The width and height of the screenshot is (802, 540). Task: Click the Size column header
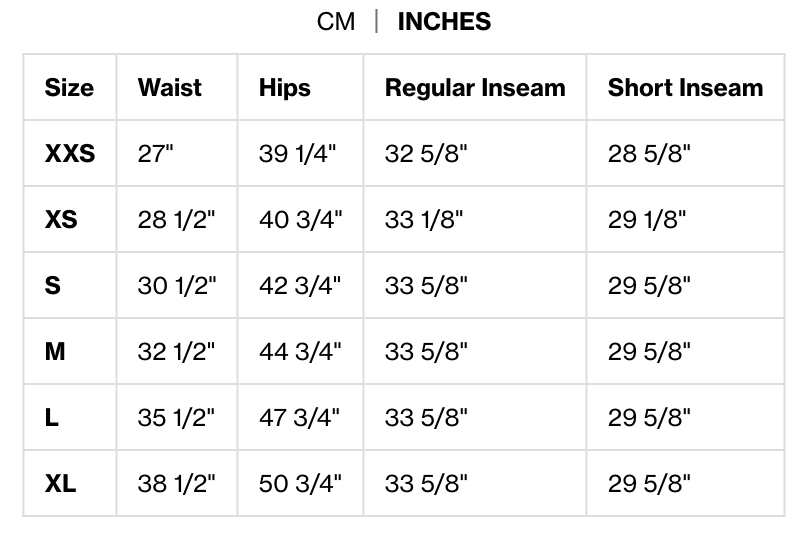coord(69,87)
